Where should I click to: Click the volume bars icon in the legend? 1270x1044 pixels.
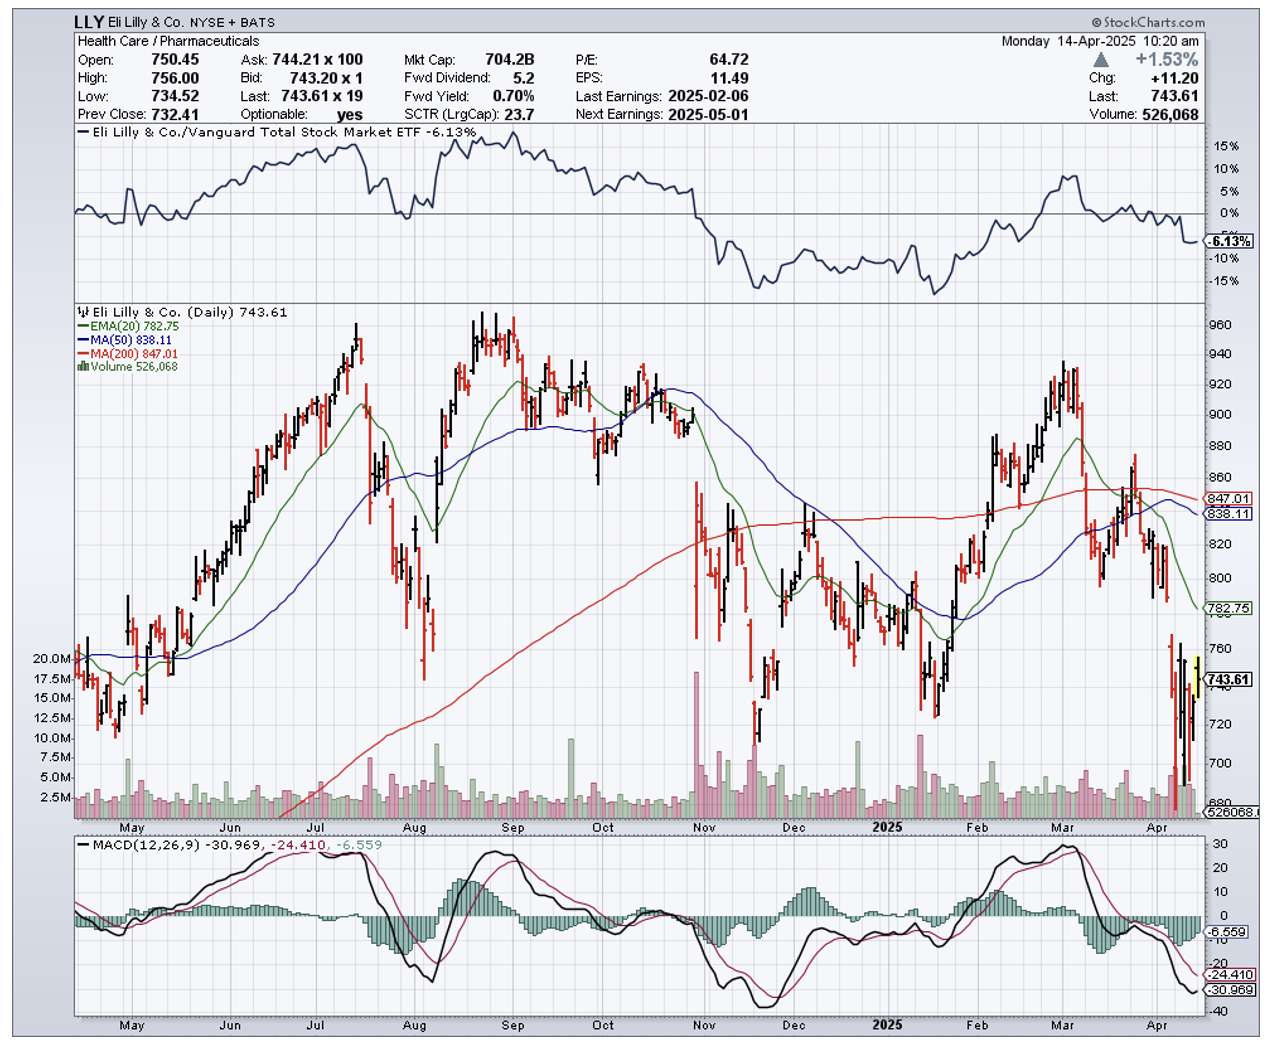pos(83,367)
